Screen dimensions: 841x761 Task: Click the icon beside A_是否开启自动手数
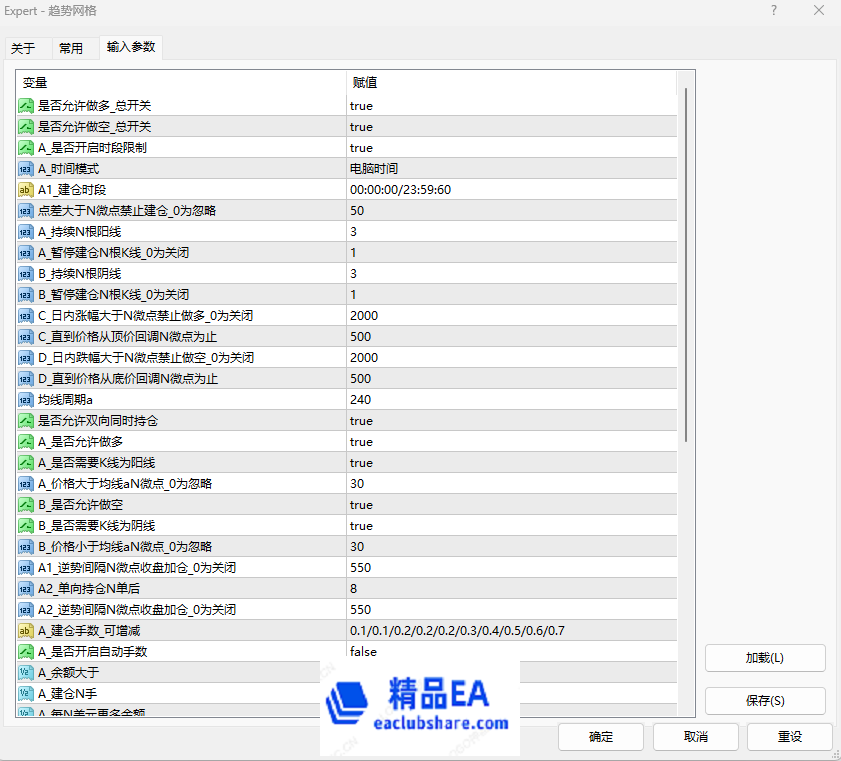point(26,652)
